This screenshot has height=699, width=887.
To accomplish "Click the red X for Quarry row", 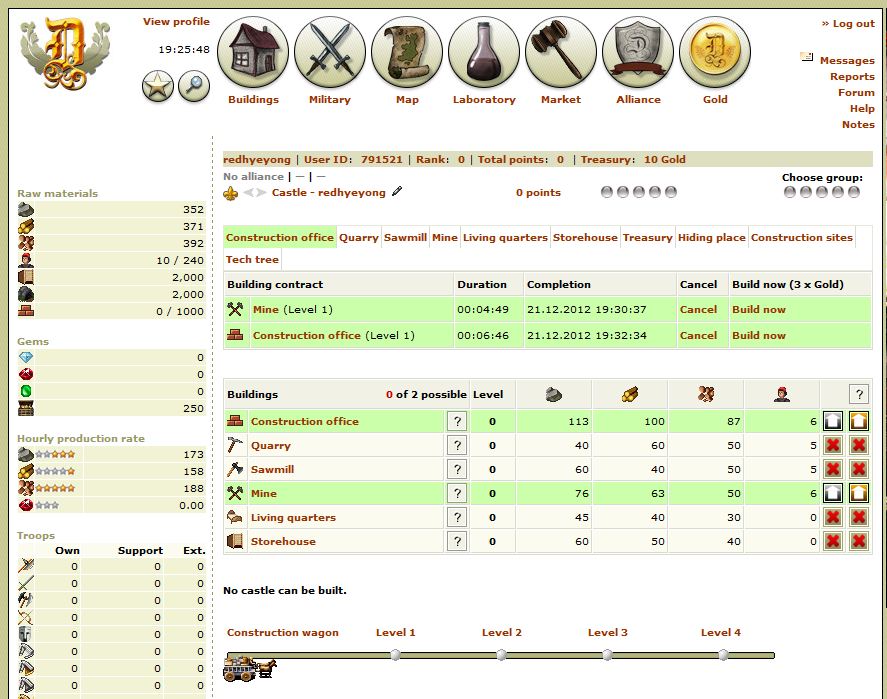I will (833, 445).
